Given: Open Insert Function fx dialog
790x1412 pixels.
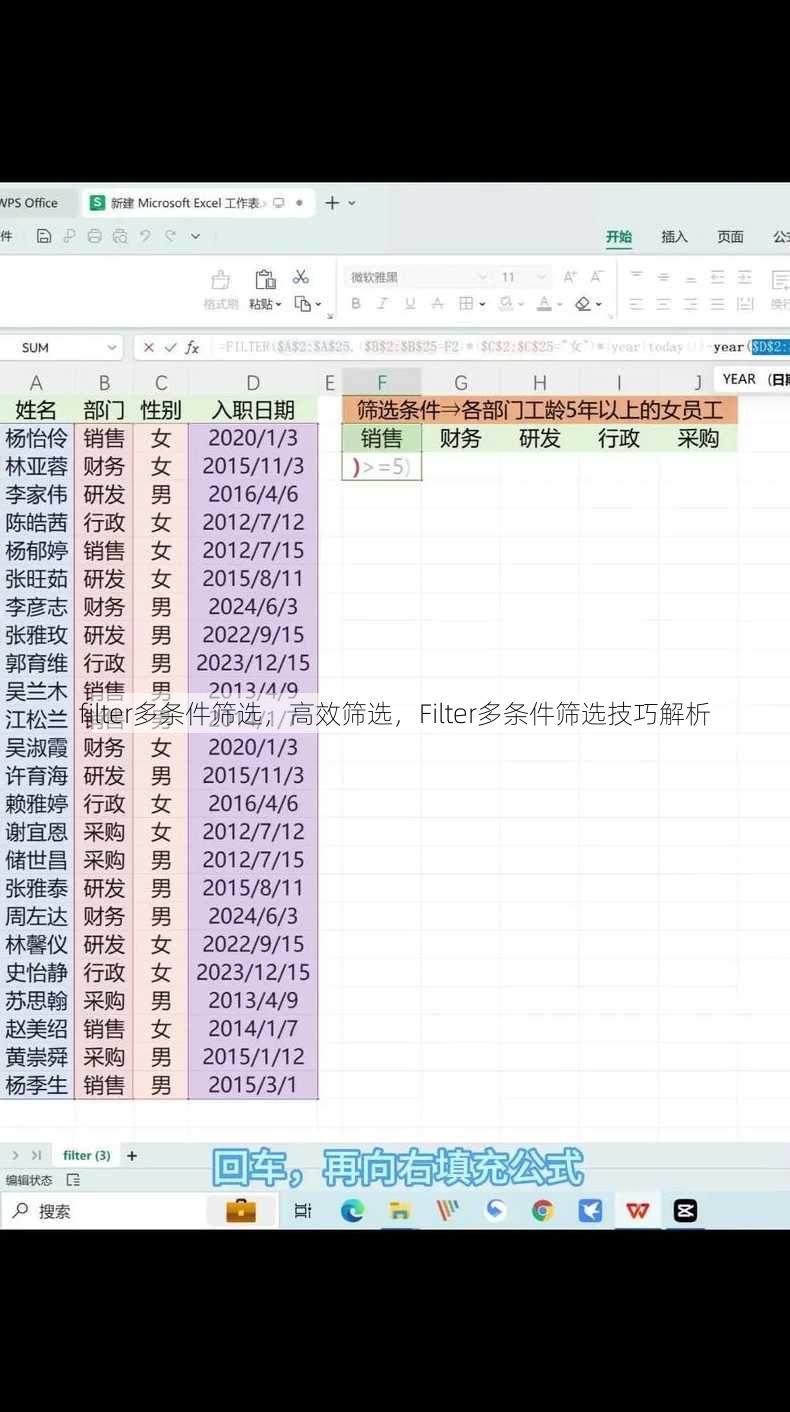Looking at the screenshot, I should (192, 347).
